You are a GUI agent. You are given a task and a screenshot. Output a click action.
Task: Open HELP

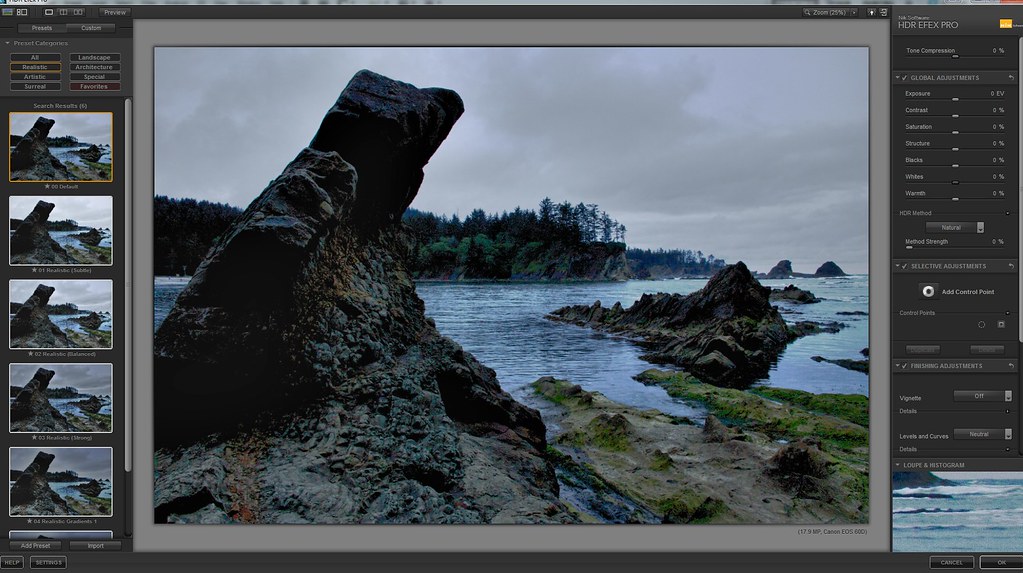click(12, 562)
